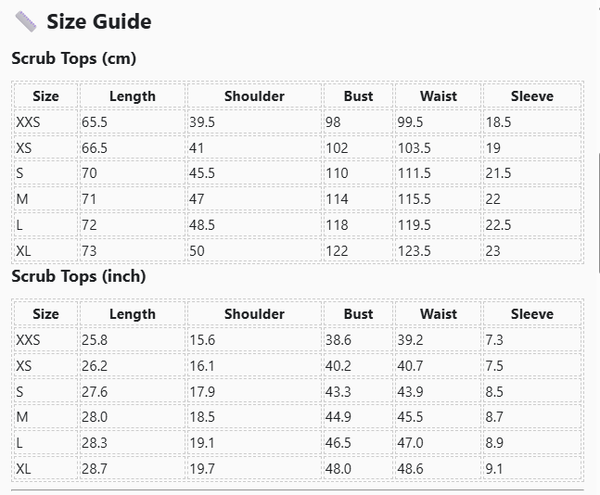This screenshot has height=495, width=600.
Task: Click Waist column header in cm table
Action: pyautogui.click(x=438, y=96)
